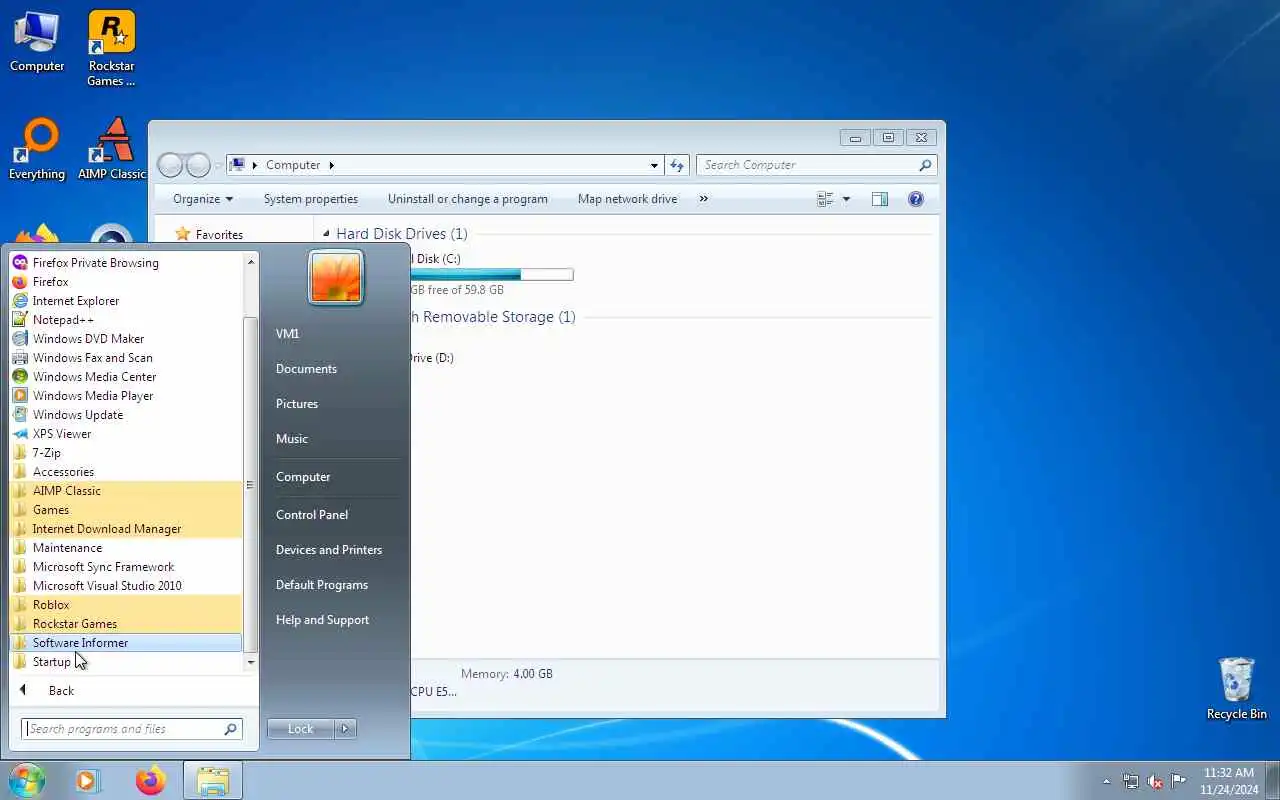Open the Organize menu in Explorer

tap(202, 199)
